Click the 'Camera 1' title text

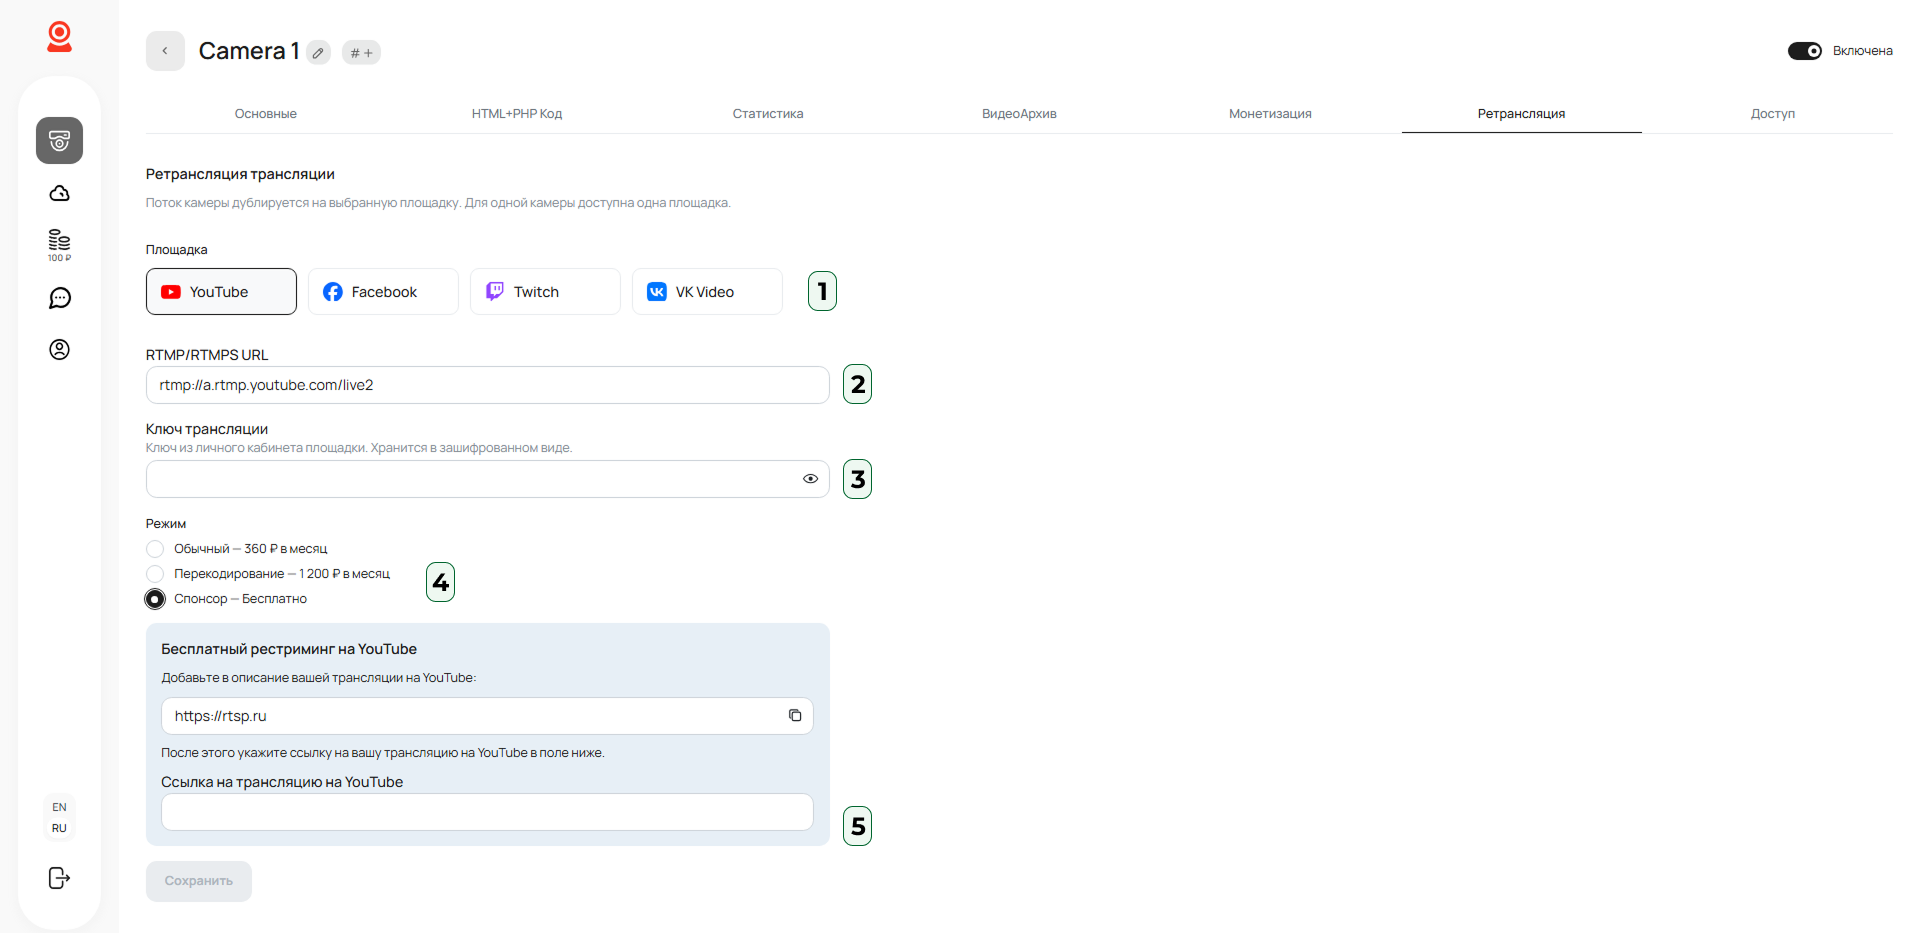249,51
